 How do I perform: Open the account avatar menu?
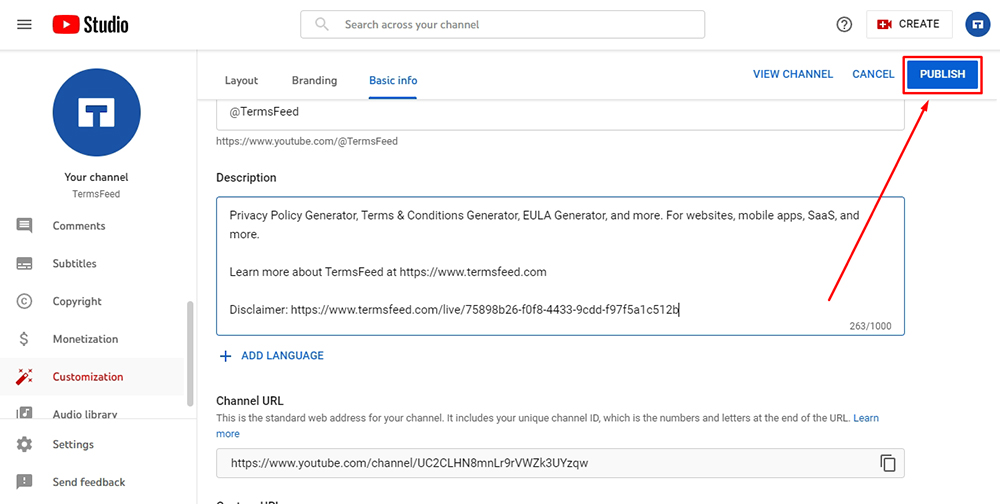click(x=976, y=24)
